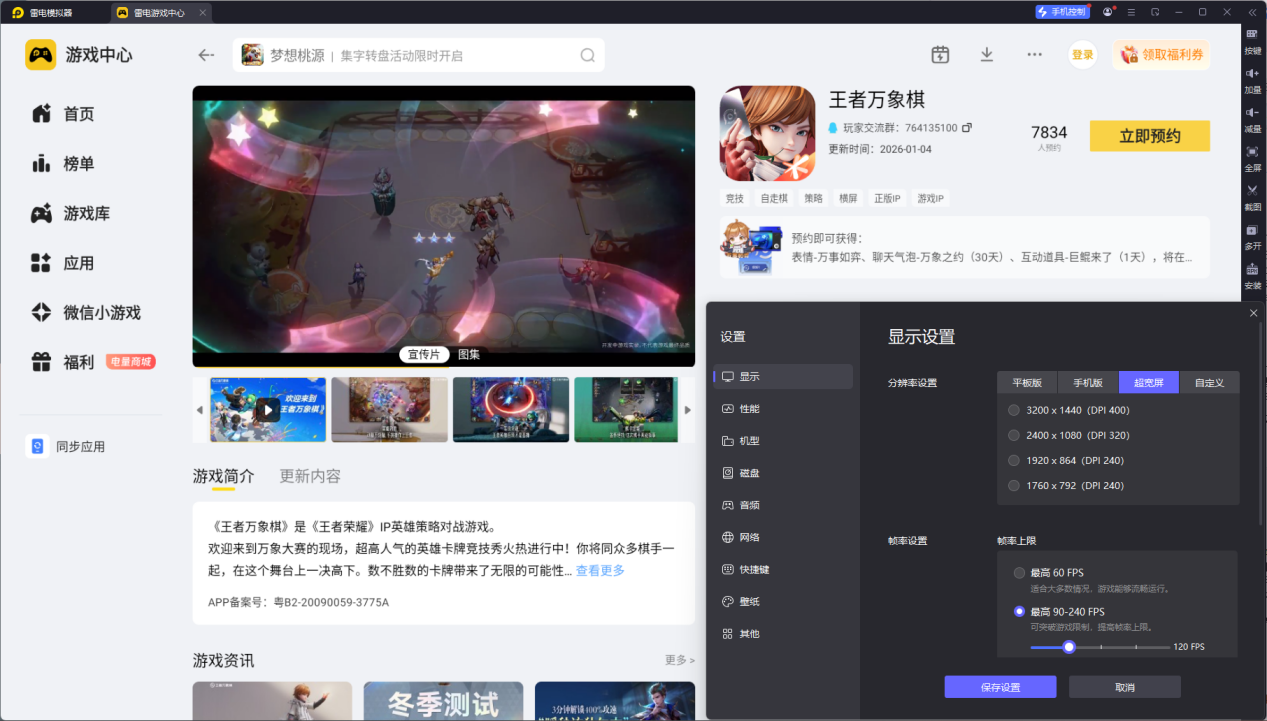Click 领取福利券 coupon button
Image resolution: width=1267 pixels, height=721 pixels.
coord(1161,55)
